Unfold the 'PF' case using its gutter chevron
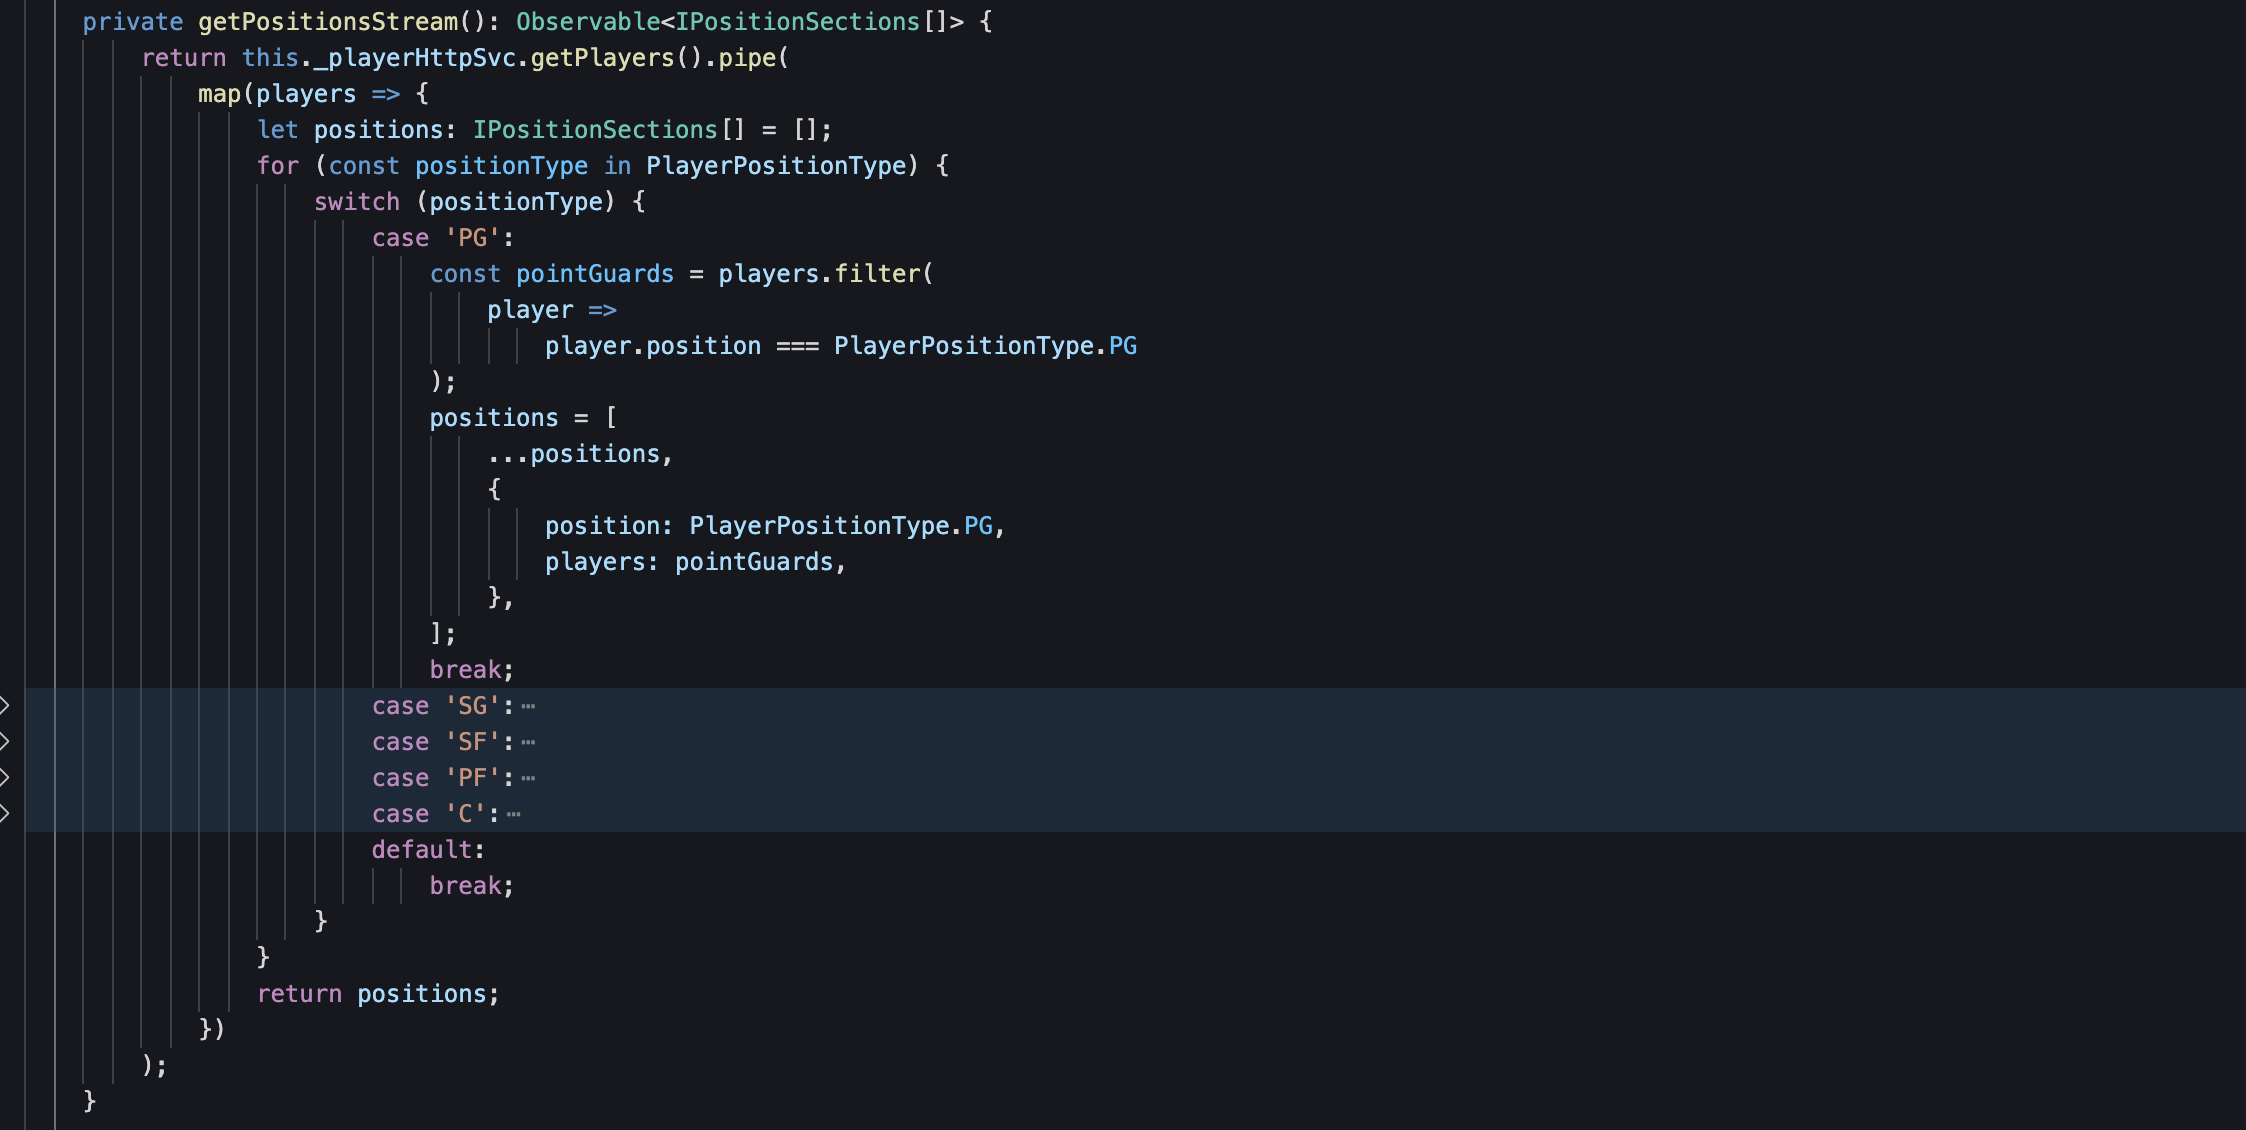Screen dimensions: 2246x1130 pos(6,777)
